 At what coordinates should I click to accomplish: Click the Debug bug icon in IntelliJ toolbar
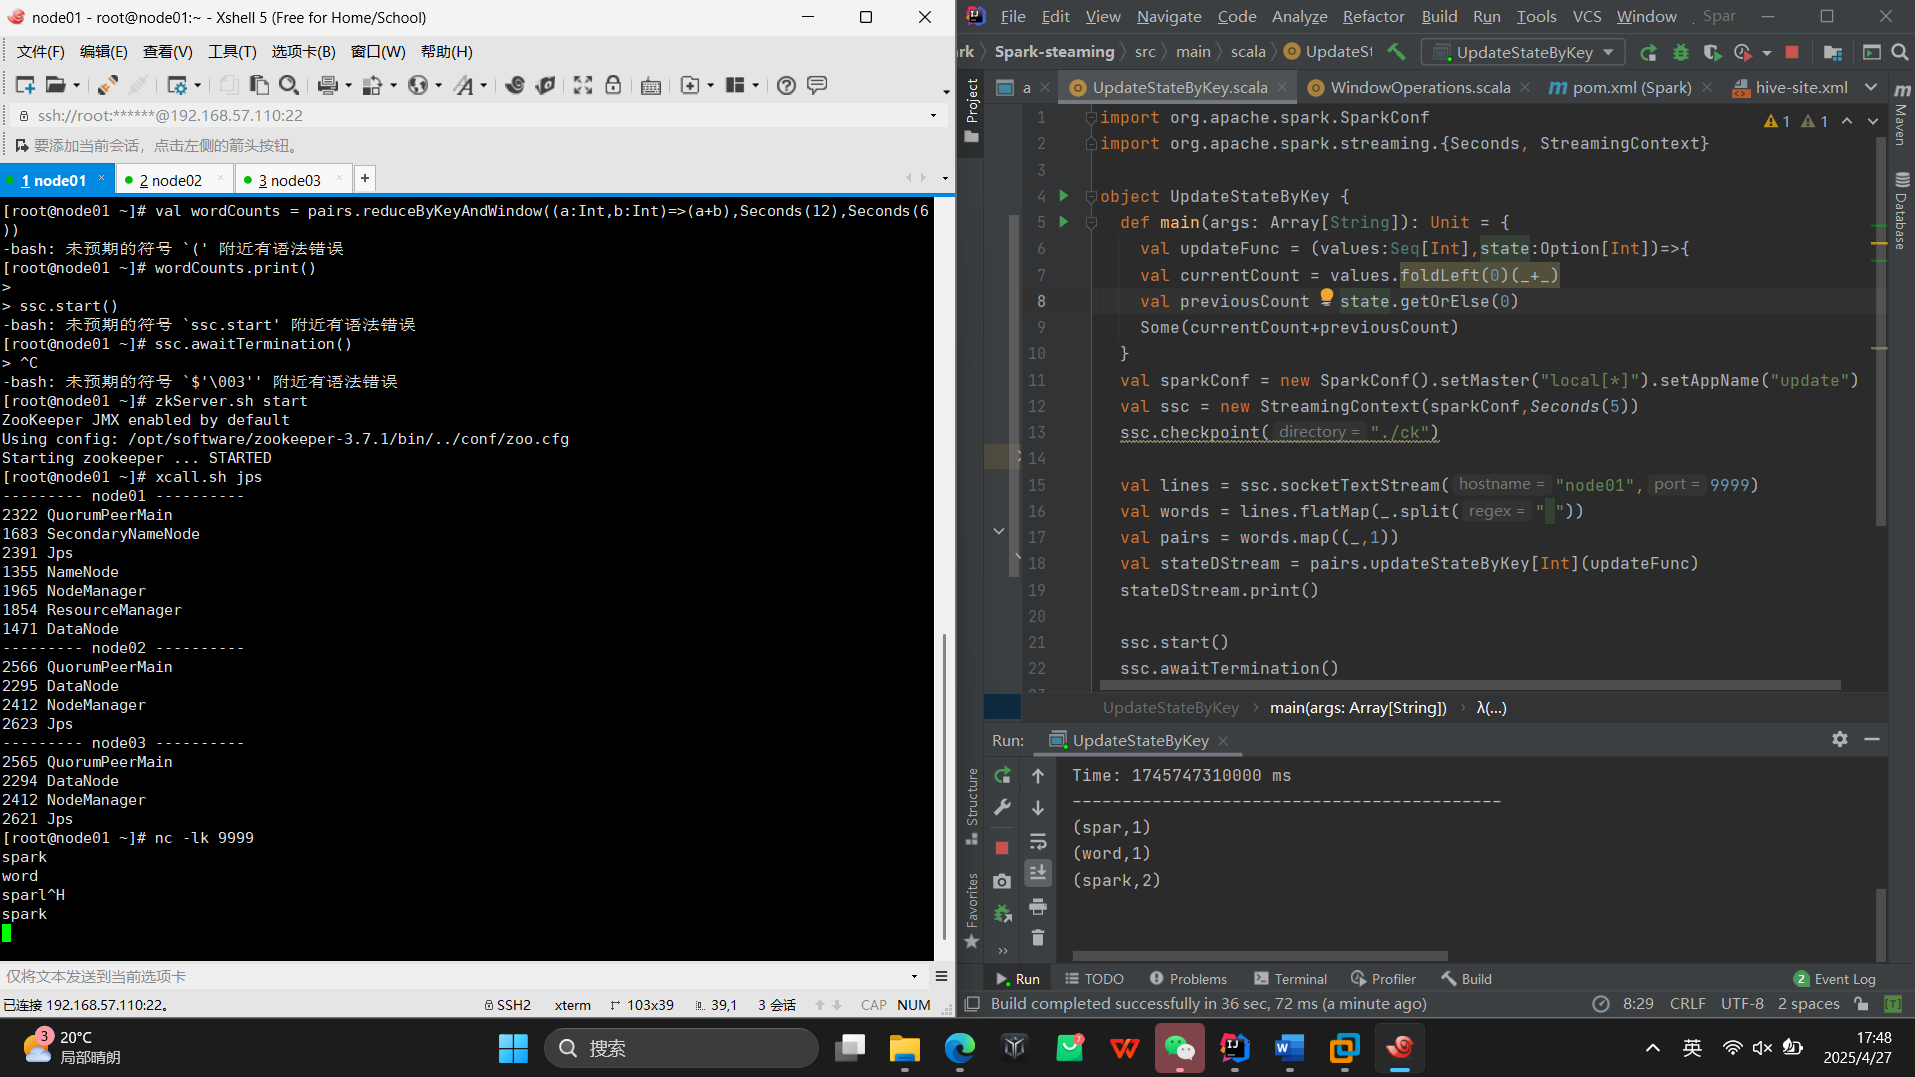tap(1681, 52)
